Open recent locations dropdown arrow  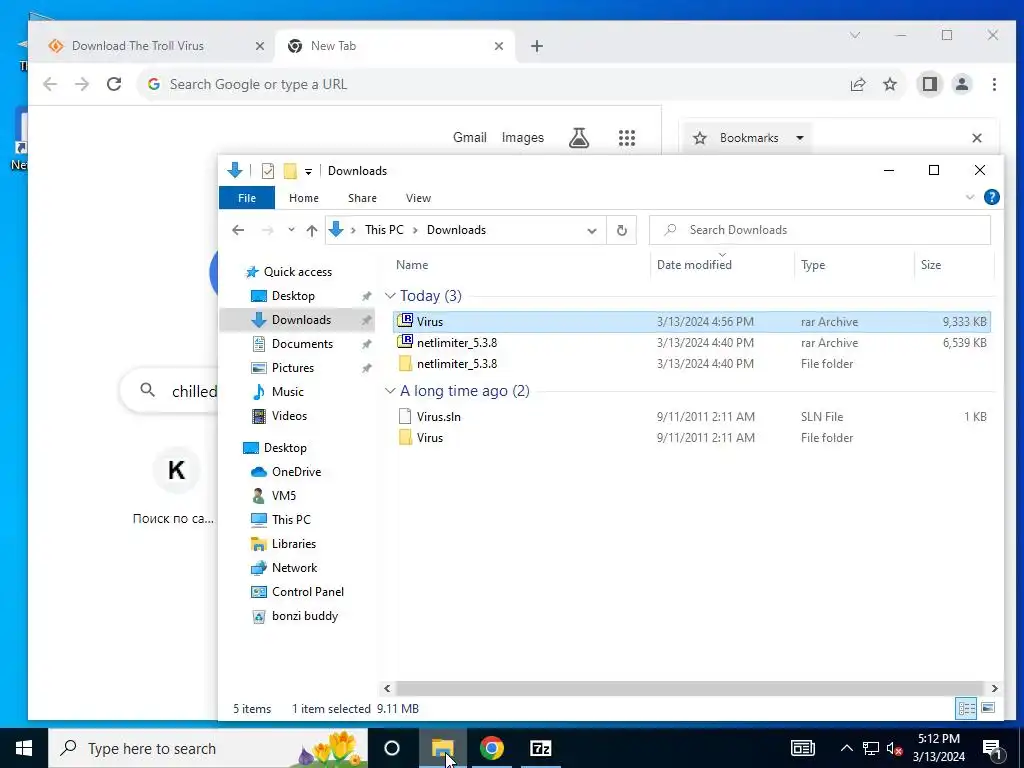coord(291,230)
